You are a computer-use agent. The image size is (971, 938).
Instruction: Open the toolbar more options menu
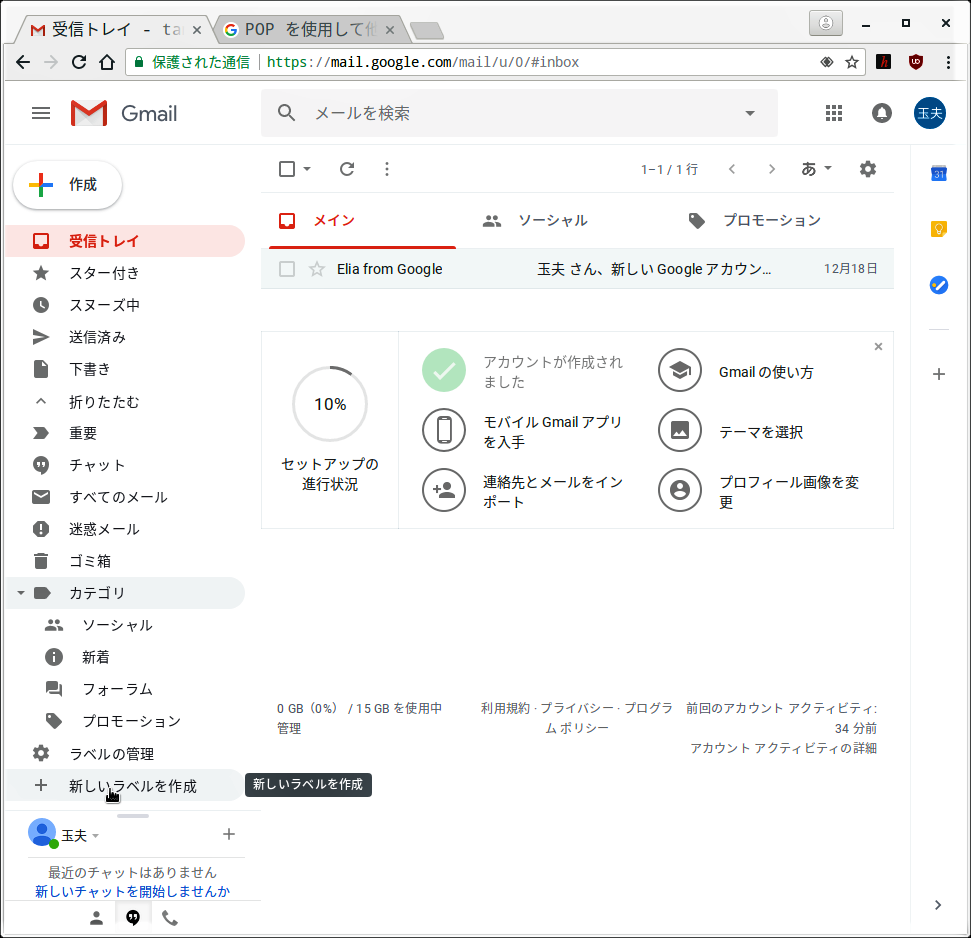(387, 169)
